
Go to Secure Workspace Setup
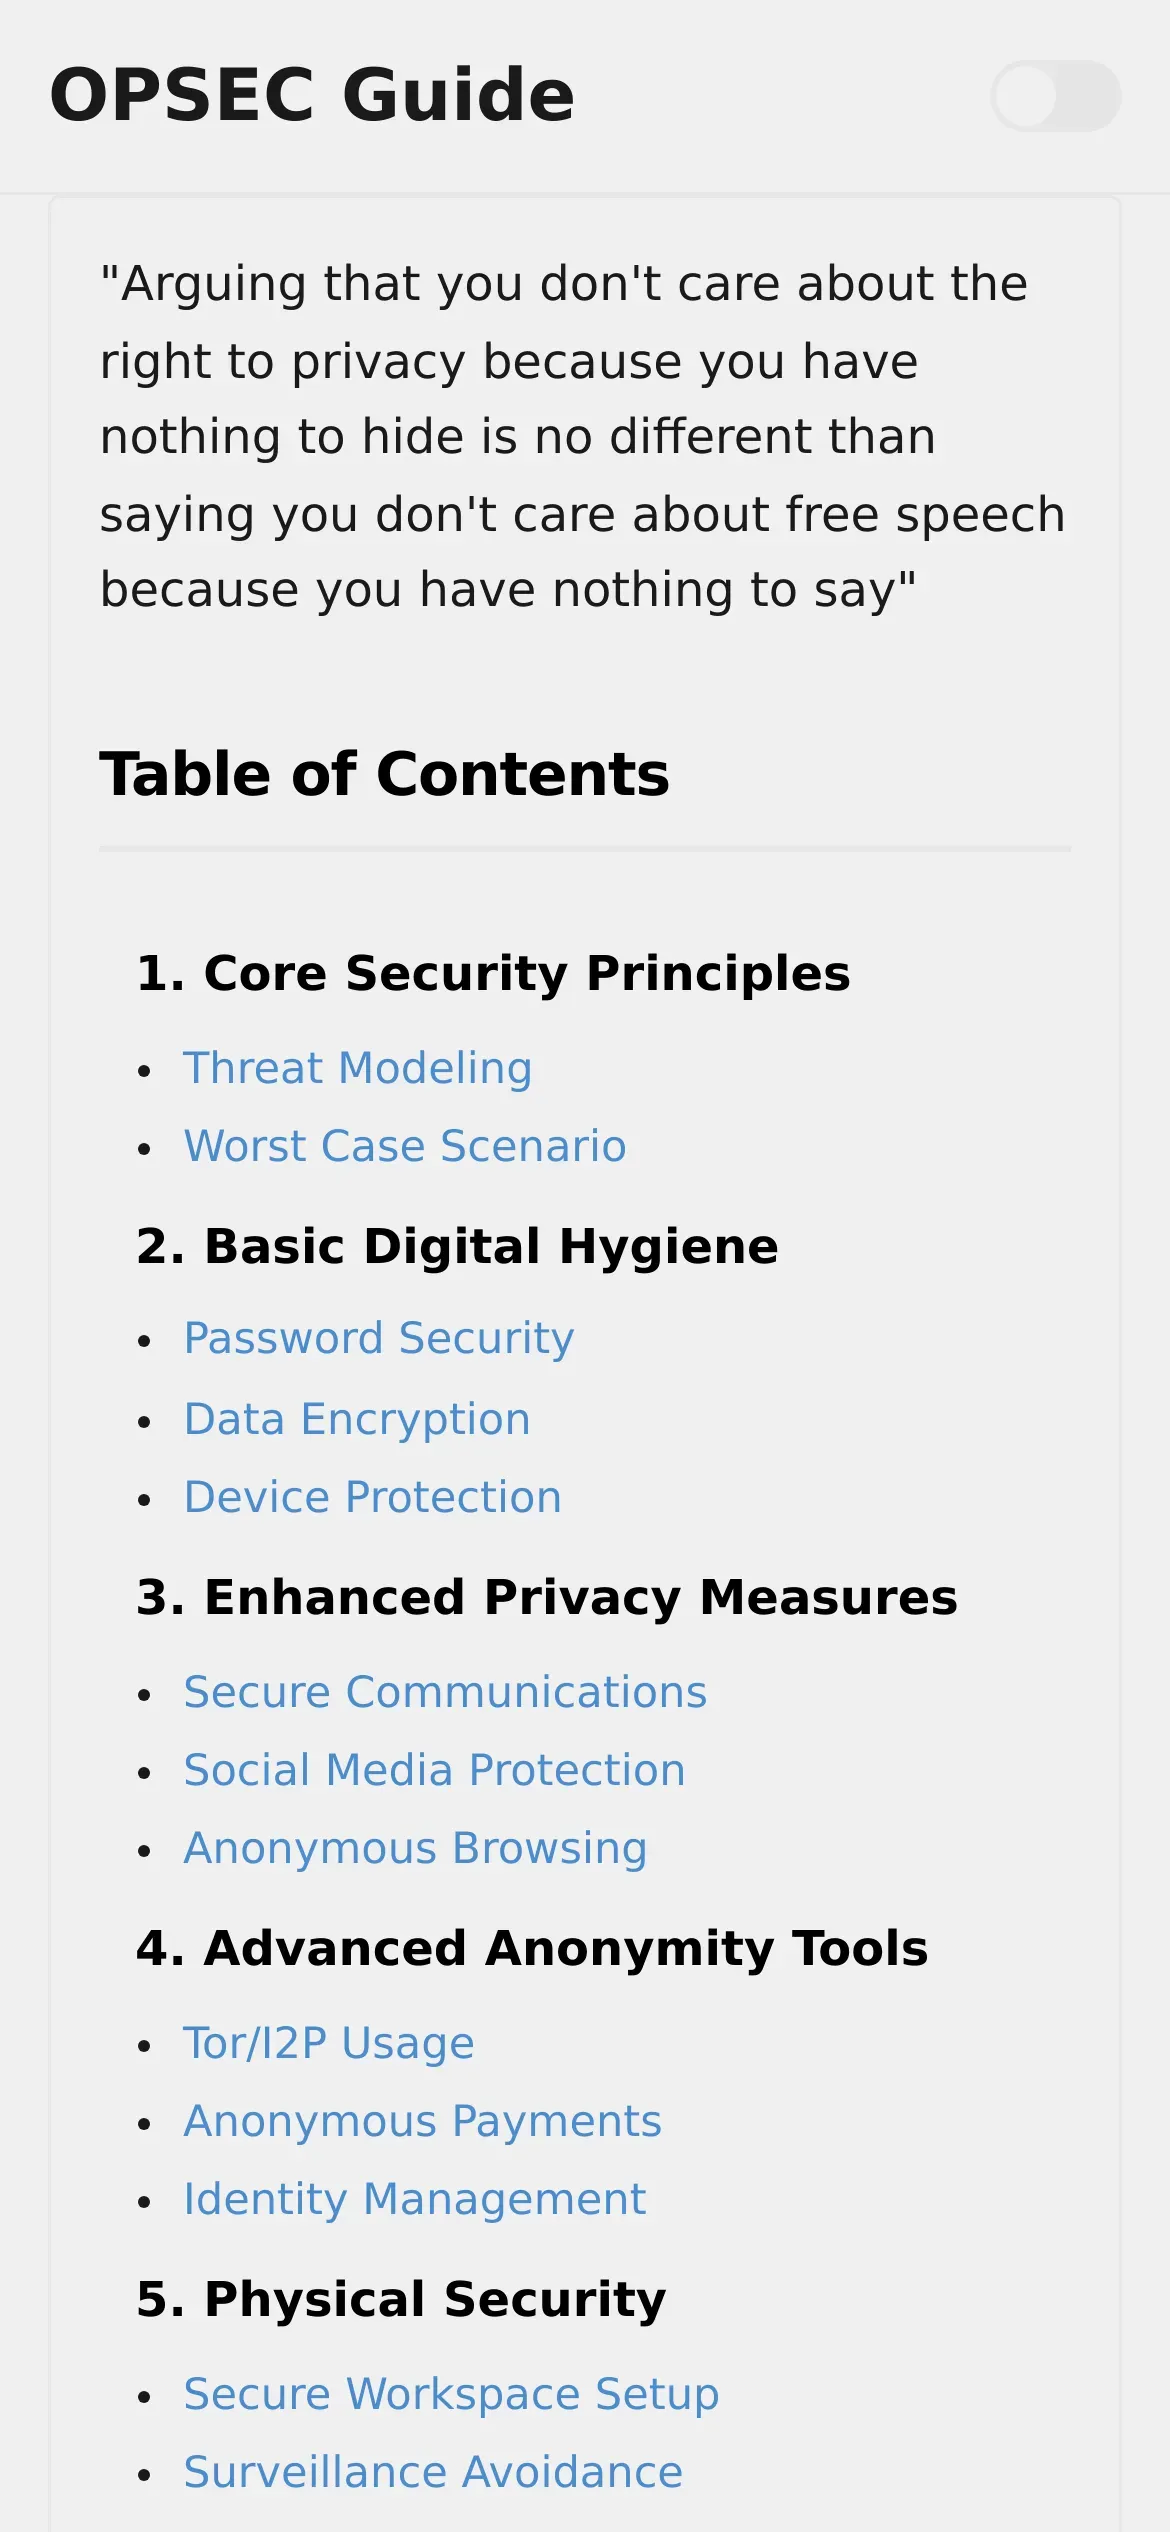tap(451, 2394)
